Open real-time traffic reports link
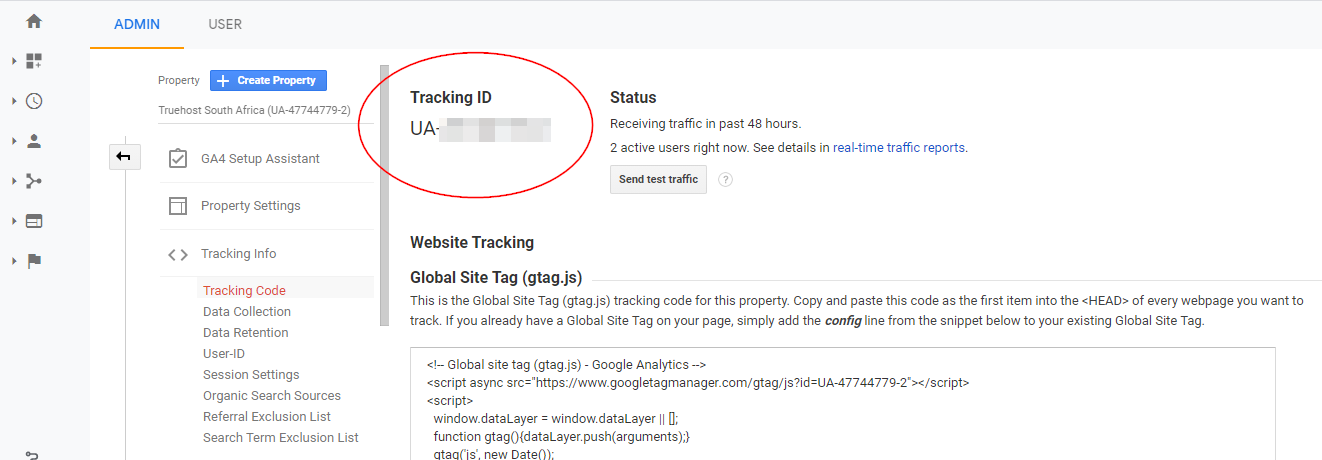Viewport: 1322px width, 460px height. pos(899,147)
